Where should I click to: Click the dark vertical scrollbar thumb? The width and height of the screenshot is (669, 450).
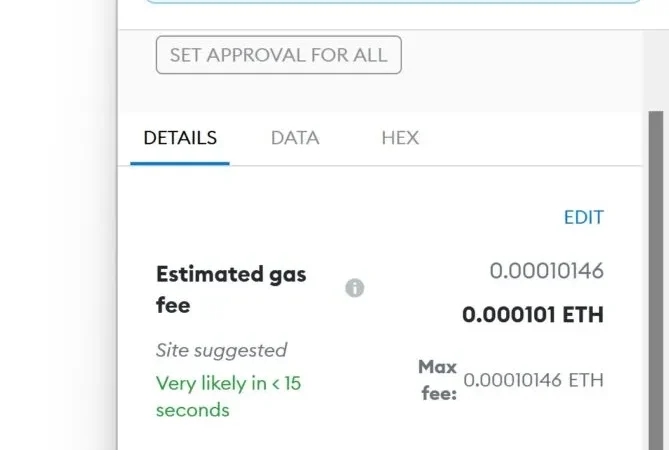point(656,281)
